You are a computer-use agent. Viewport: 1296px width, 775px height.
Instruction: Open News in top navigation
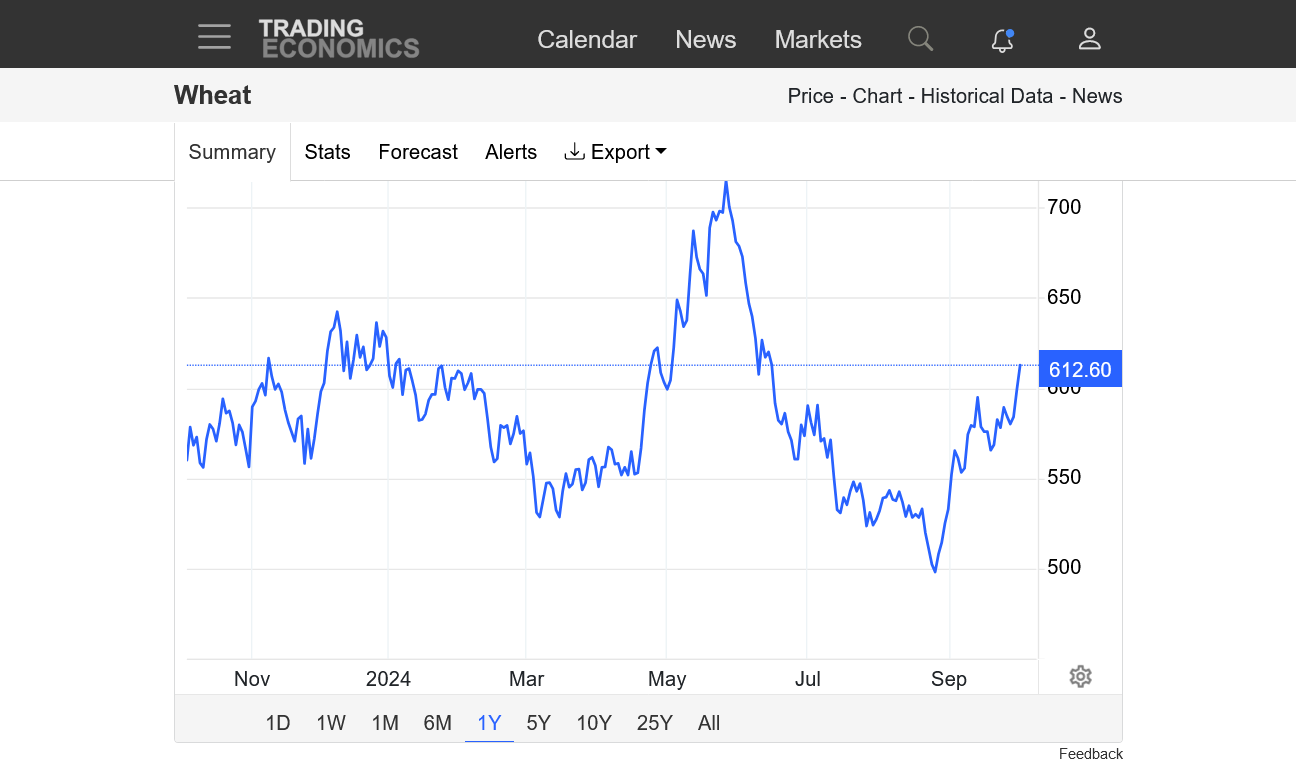705,40
